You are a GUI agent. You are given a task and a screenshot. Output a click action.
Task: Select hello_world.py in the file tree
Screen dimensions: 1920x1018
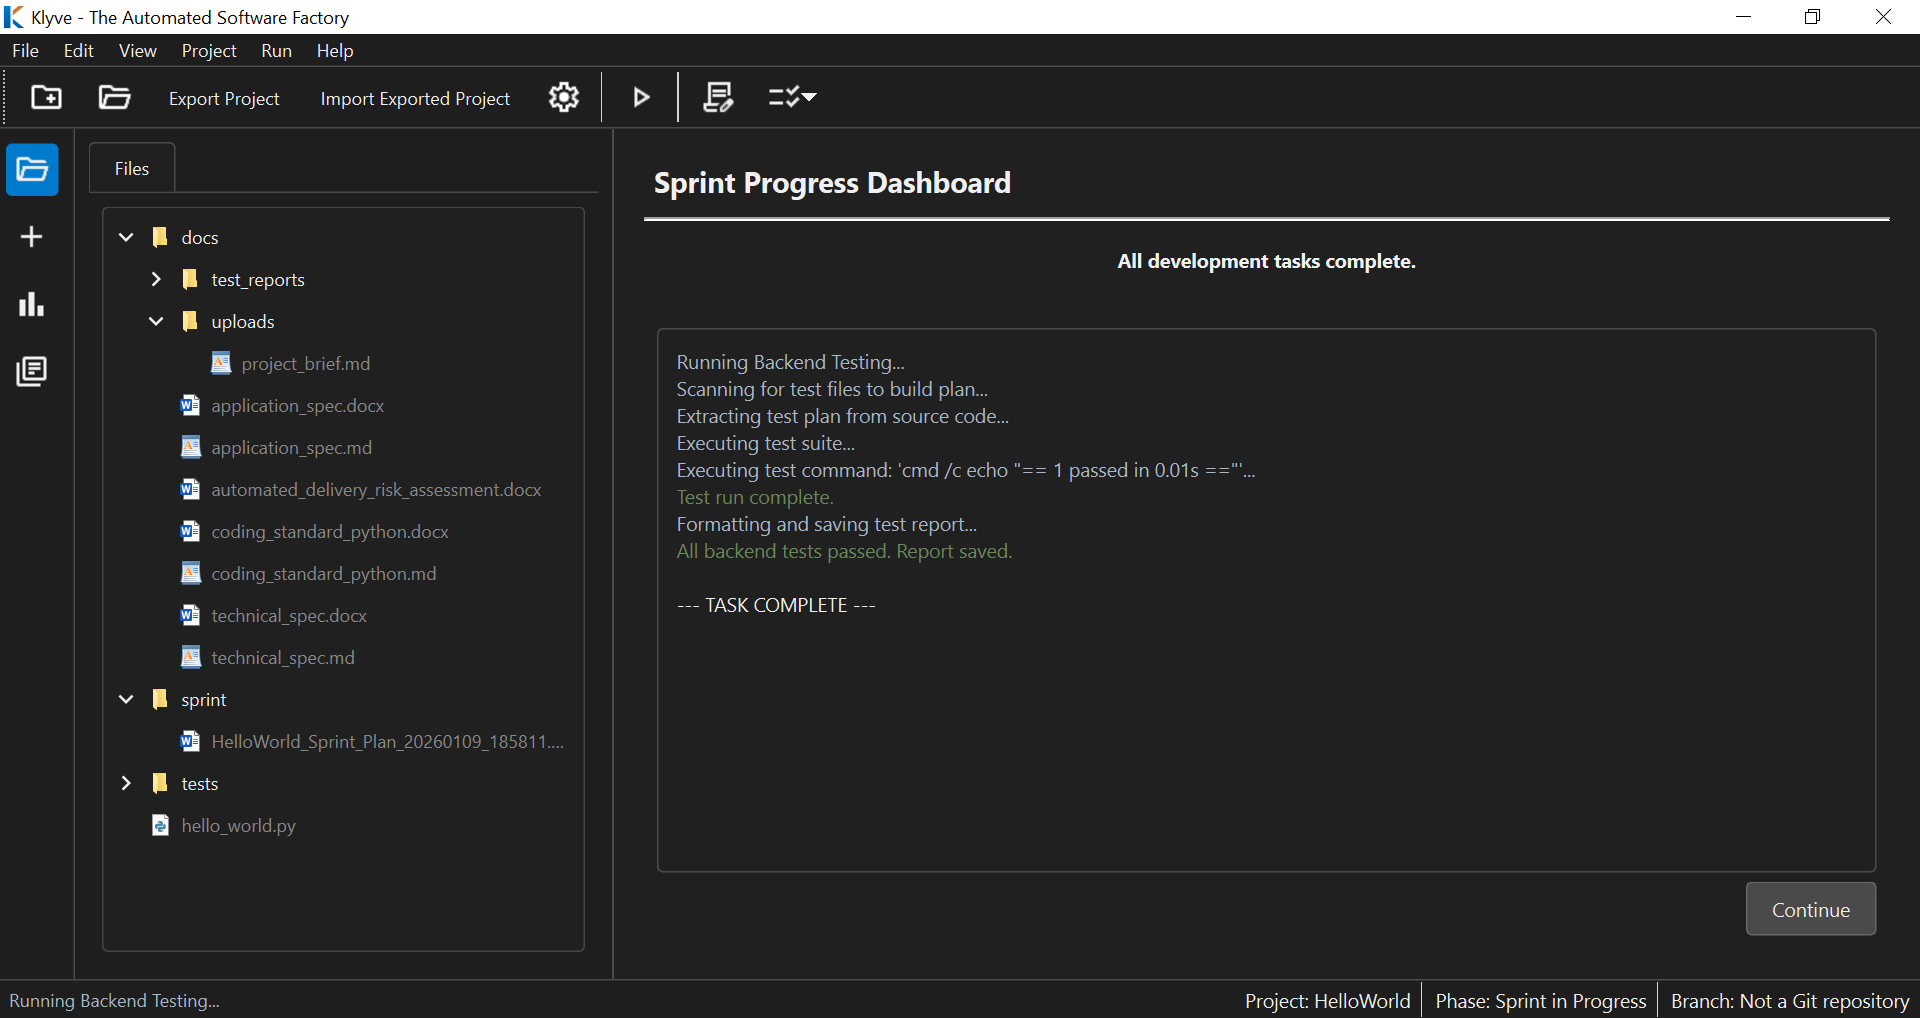coord(238,825)
